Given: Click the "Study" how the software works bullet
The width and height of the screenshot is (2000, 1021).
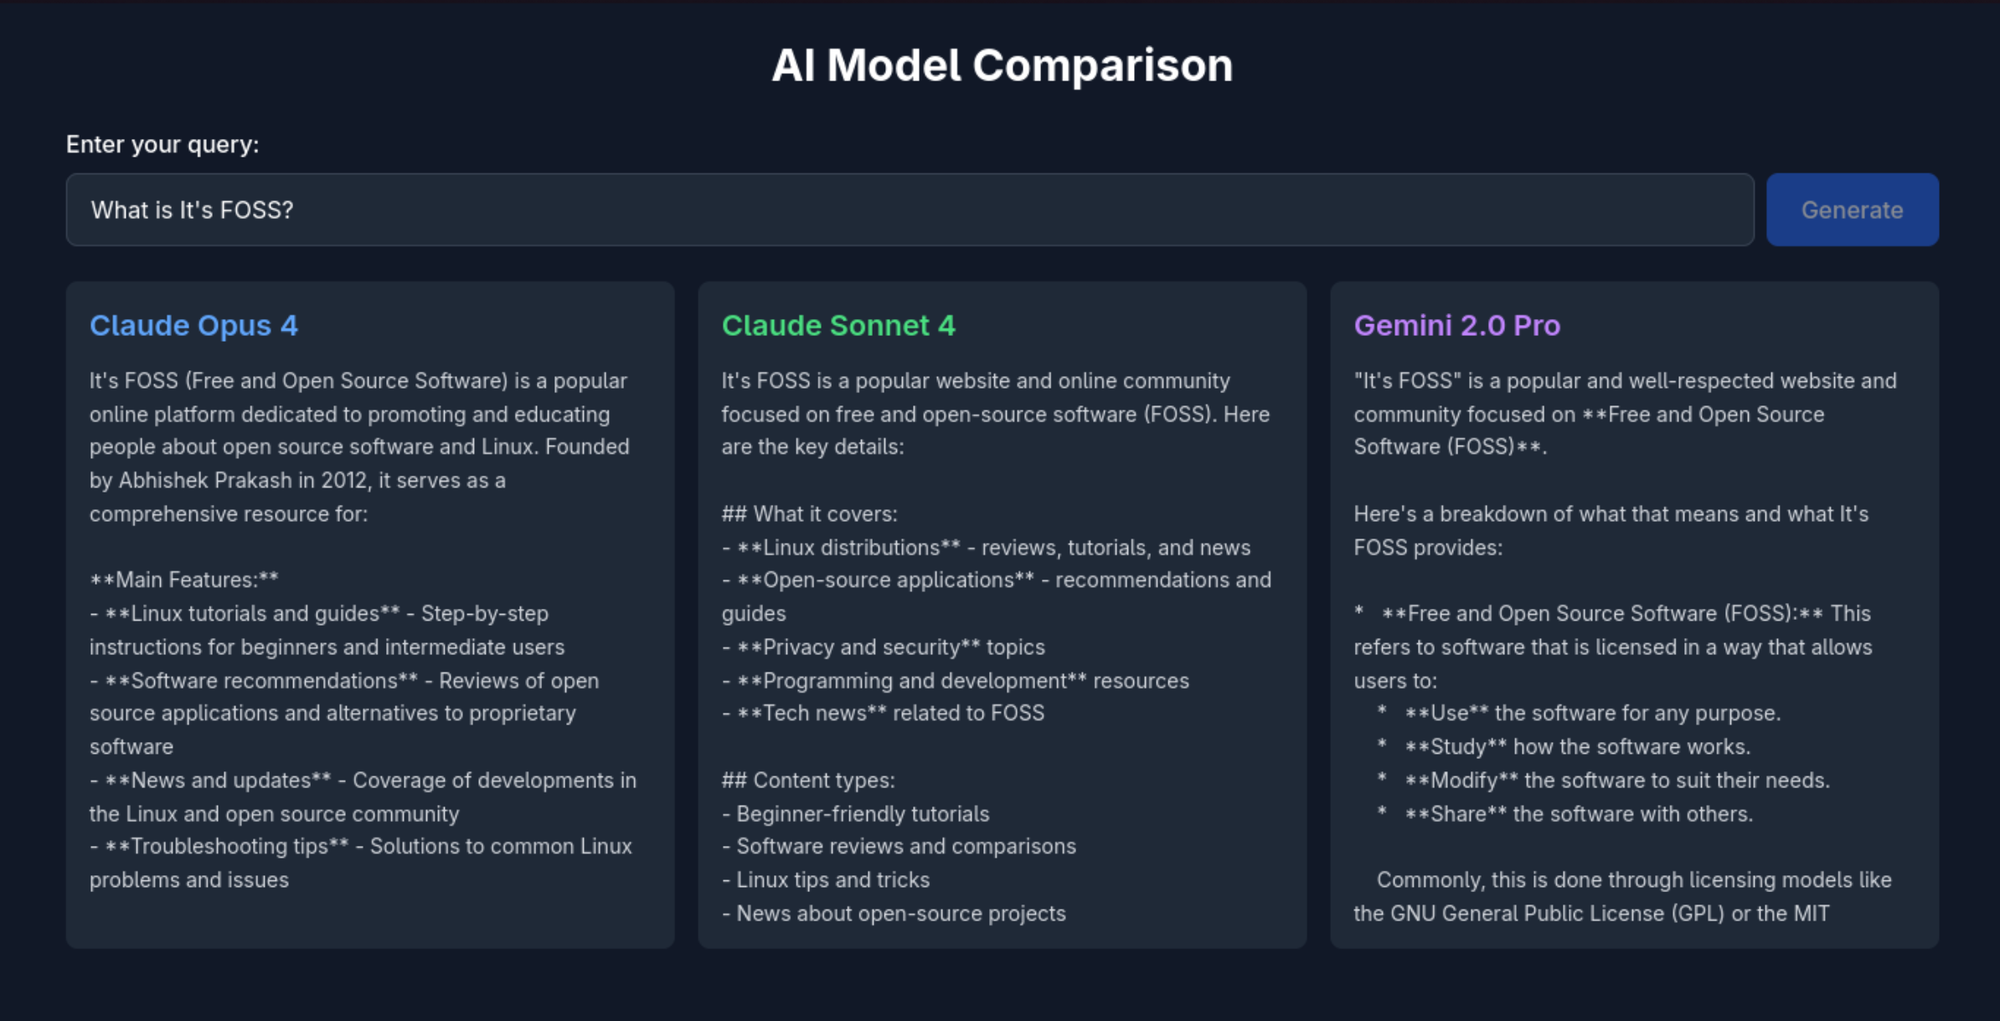Looking at the screenshot, I should [x=1577, y=747].
